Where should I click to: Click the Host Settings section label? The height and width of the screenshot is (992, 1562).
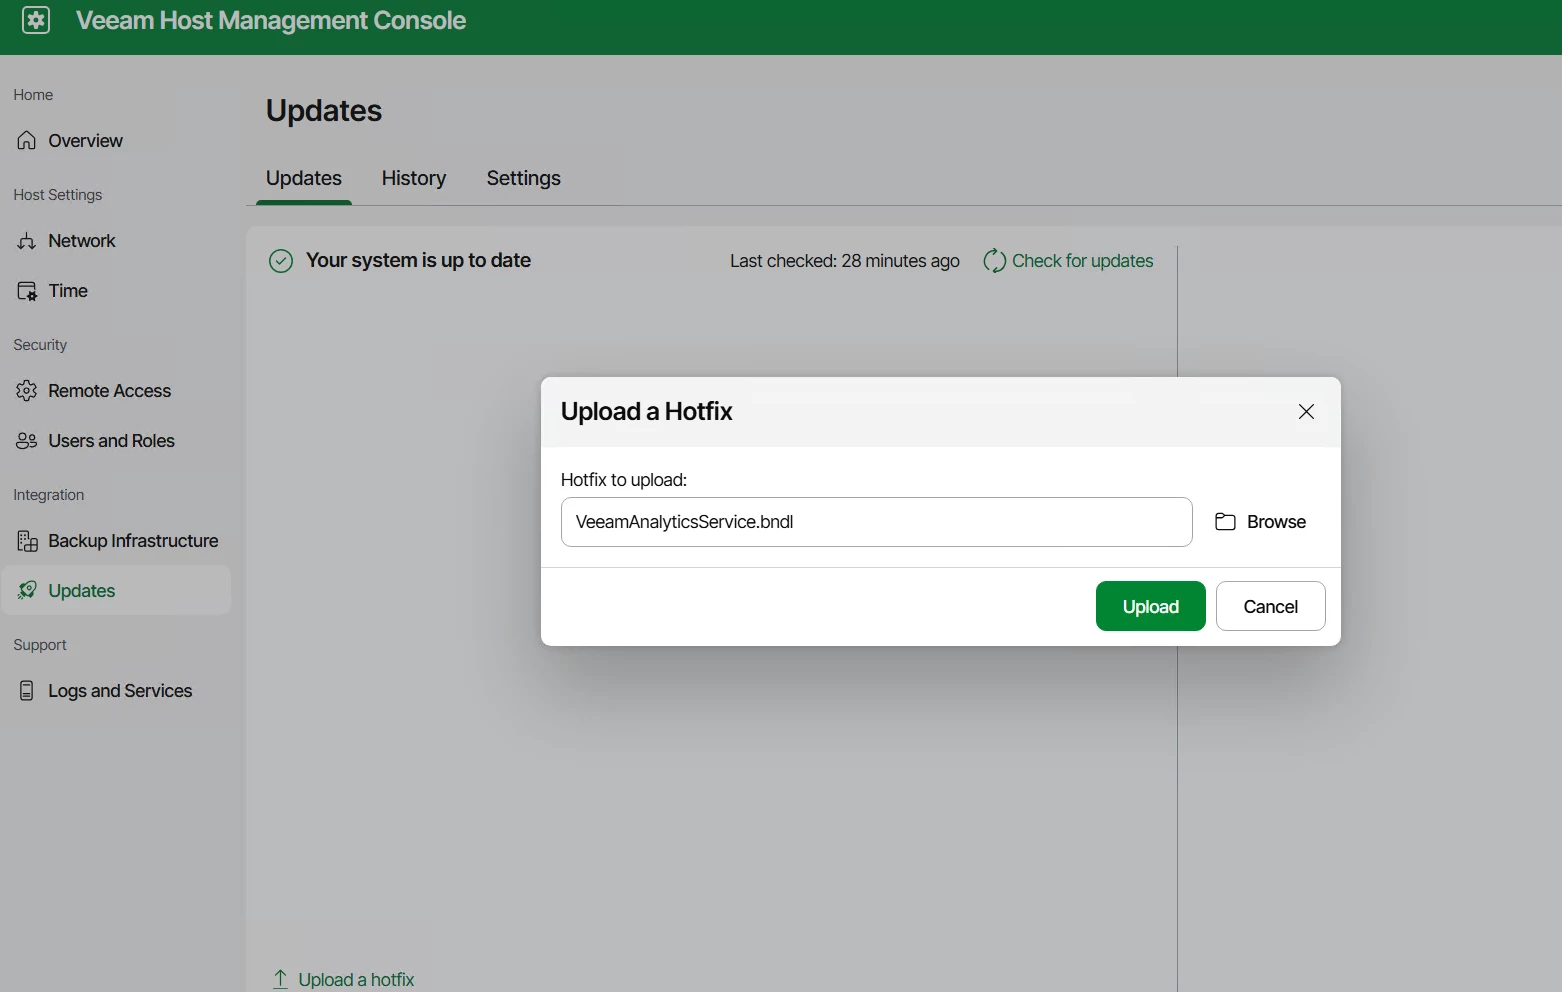tap(58, 195)
